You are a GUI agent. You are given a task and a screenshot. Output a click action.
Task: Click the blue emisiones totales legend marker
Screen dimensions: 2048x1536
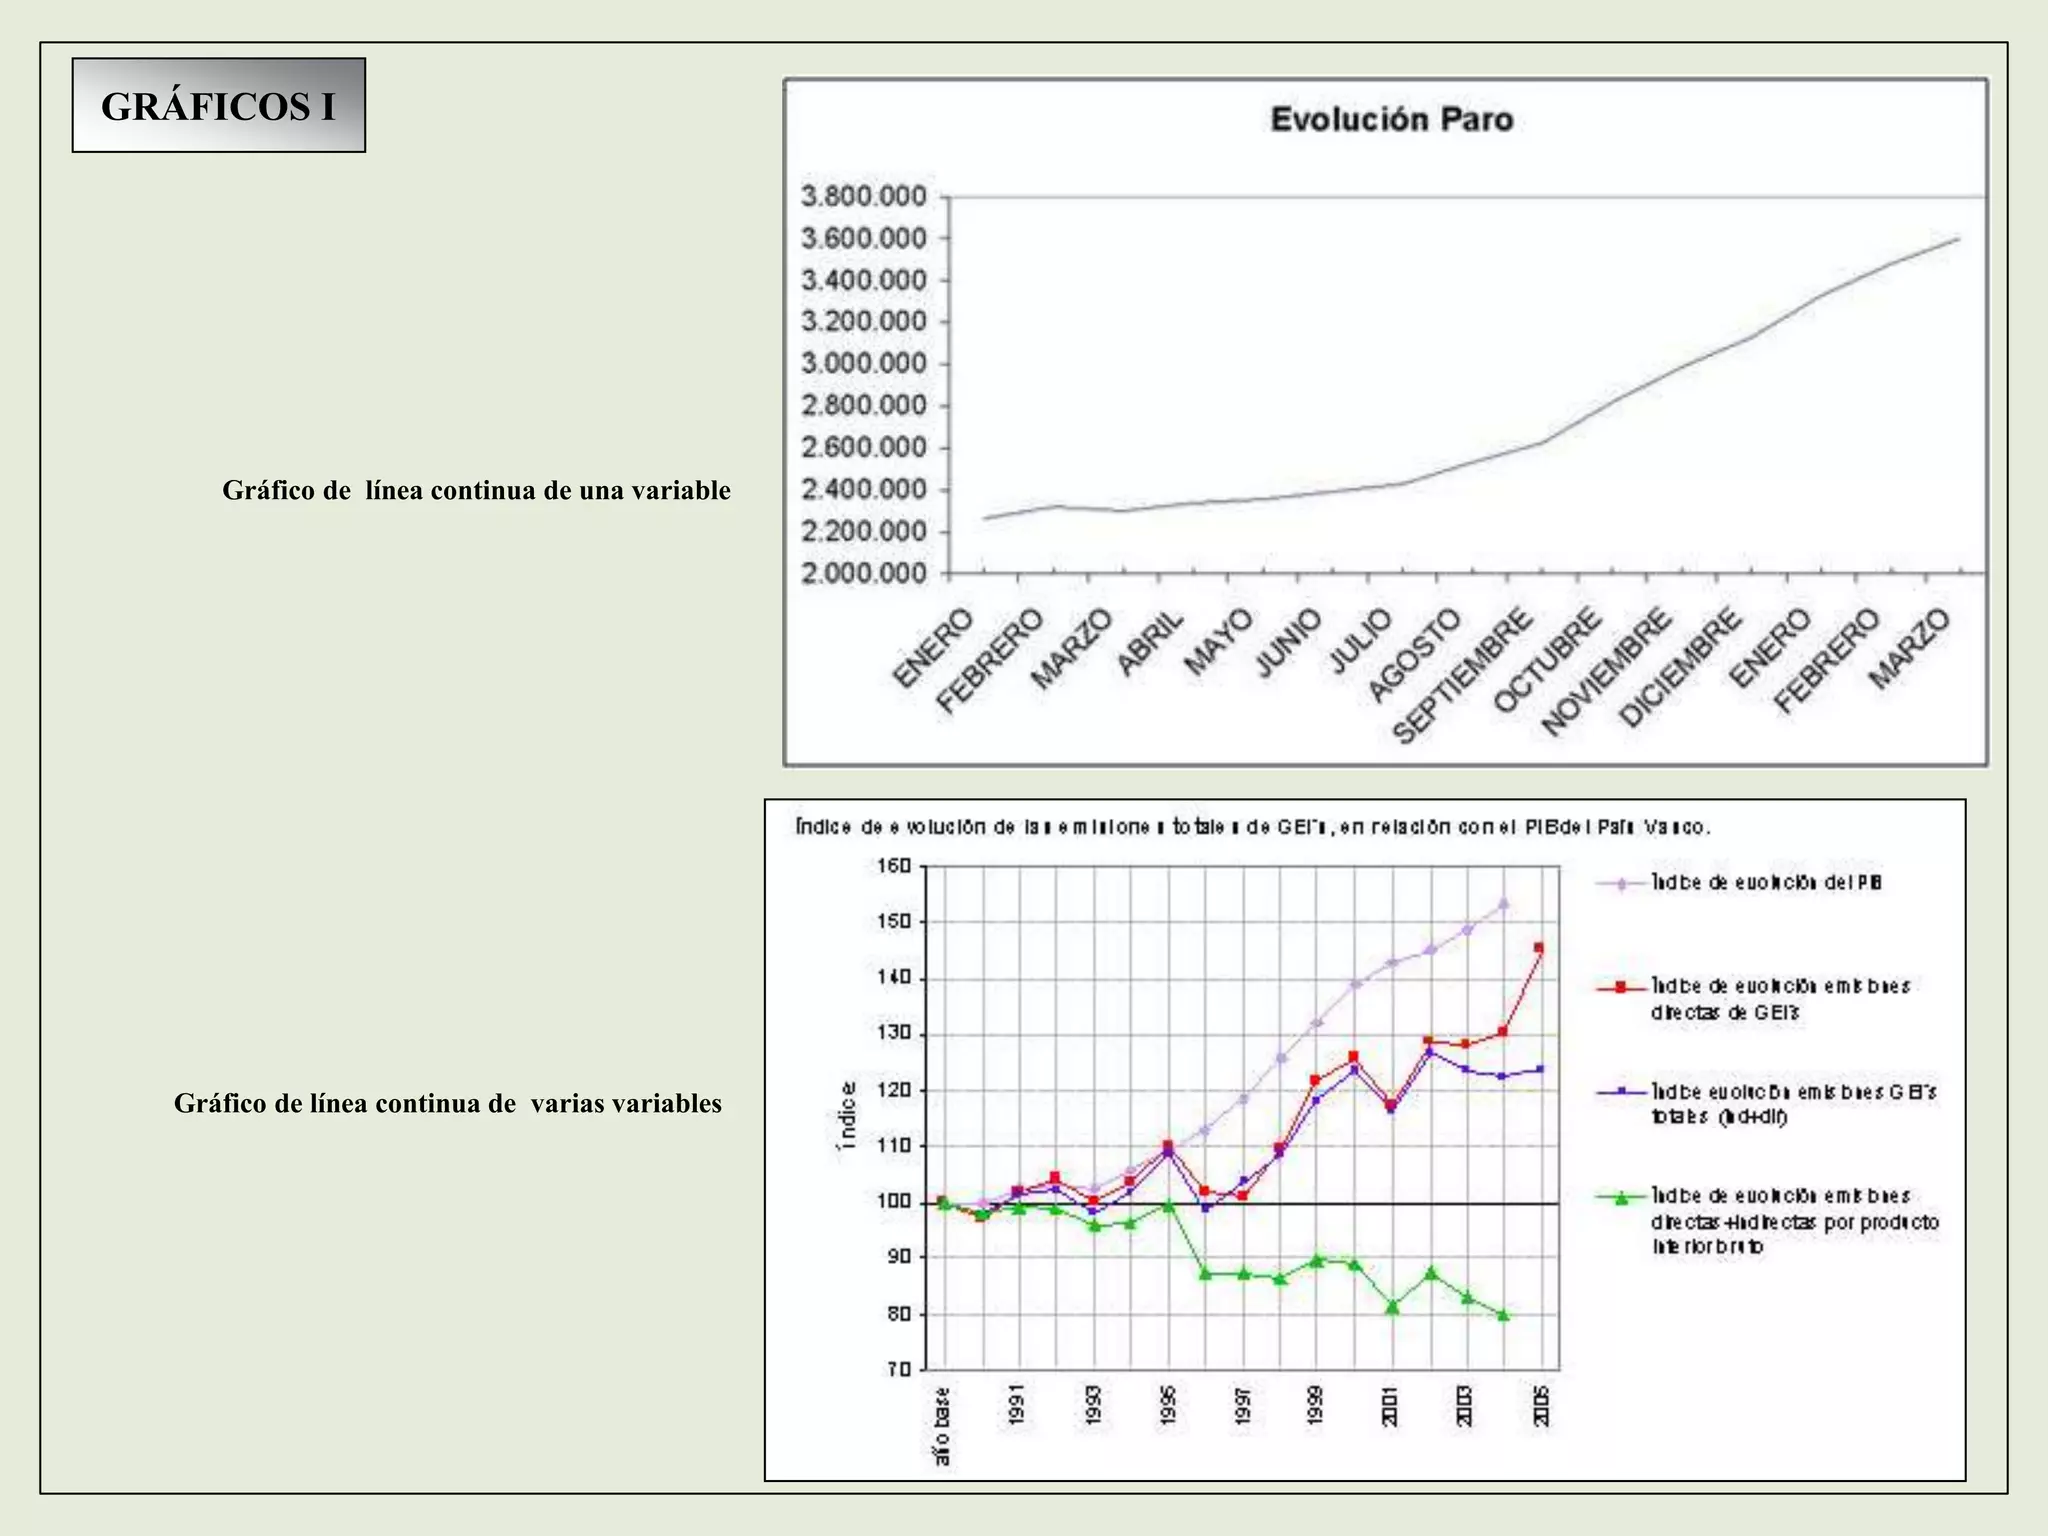tap(1621, 1092)
